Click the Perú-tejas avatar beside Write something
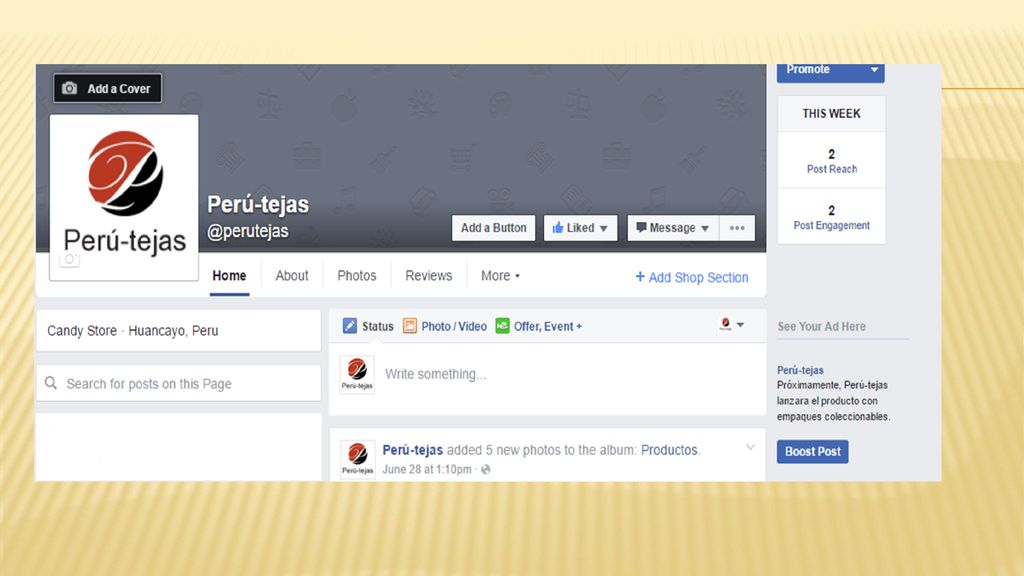The width and height of the screenshot is (1024, 576). pos(357,375)
